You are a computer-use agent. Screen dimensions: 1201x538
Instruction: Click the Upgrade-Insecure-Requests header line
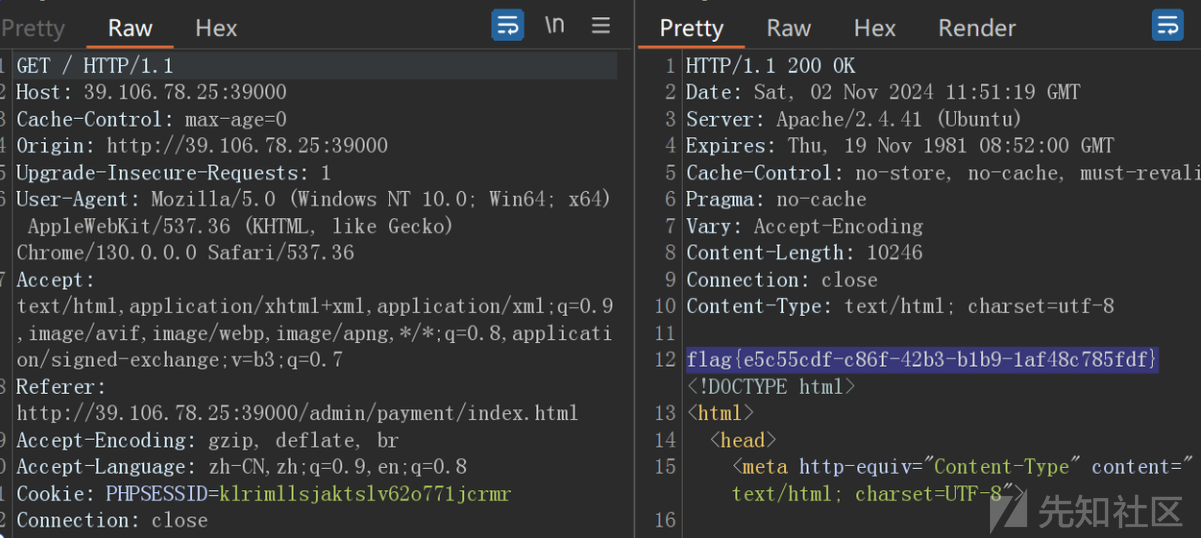coord(173,173)
